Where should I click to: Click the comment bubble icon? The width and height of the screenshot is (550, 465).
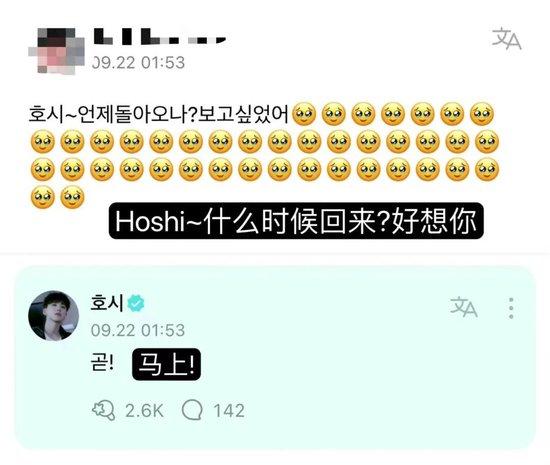(192, 410)
